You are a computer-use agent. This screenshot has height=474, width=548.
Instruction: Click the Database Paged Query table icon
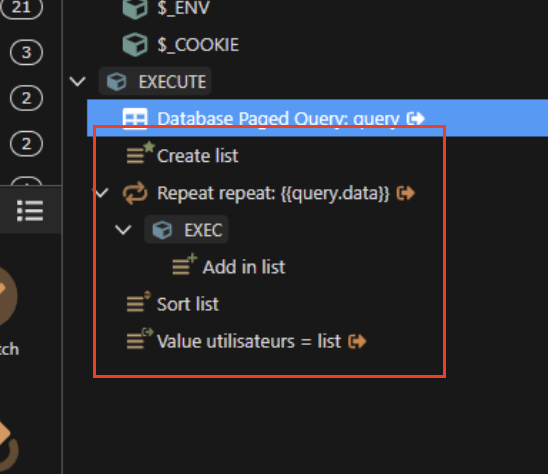[135, 119]
